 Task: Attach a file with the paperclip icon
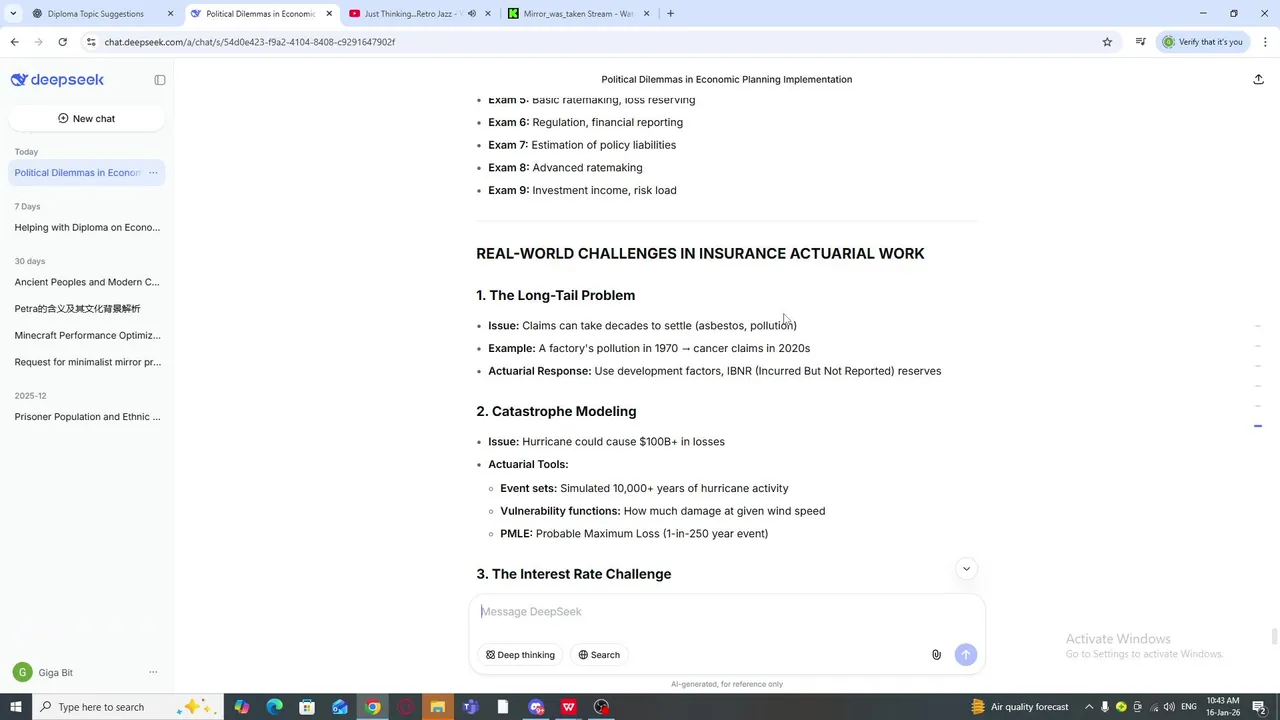coord(936,655)
